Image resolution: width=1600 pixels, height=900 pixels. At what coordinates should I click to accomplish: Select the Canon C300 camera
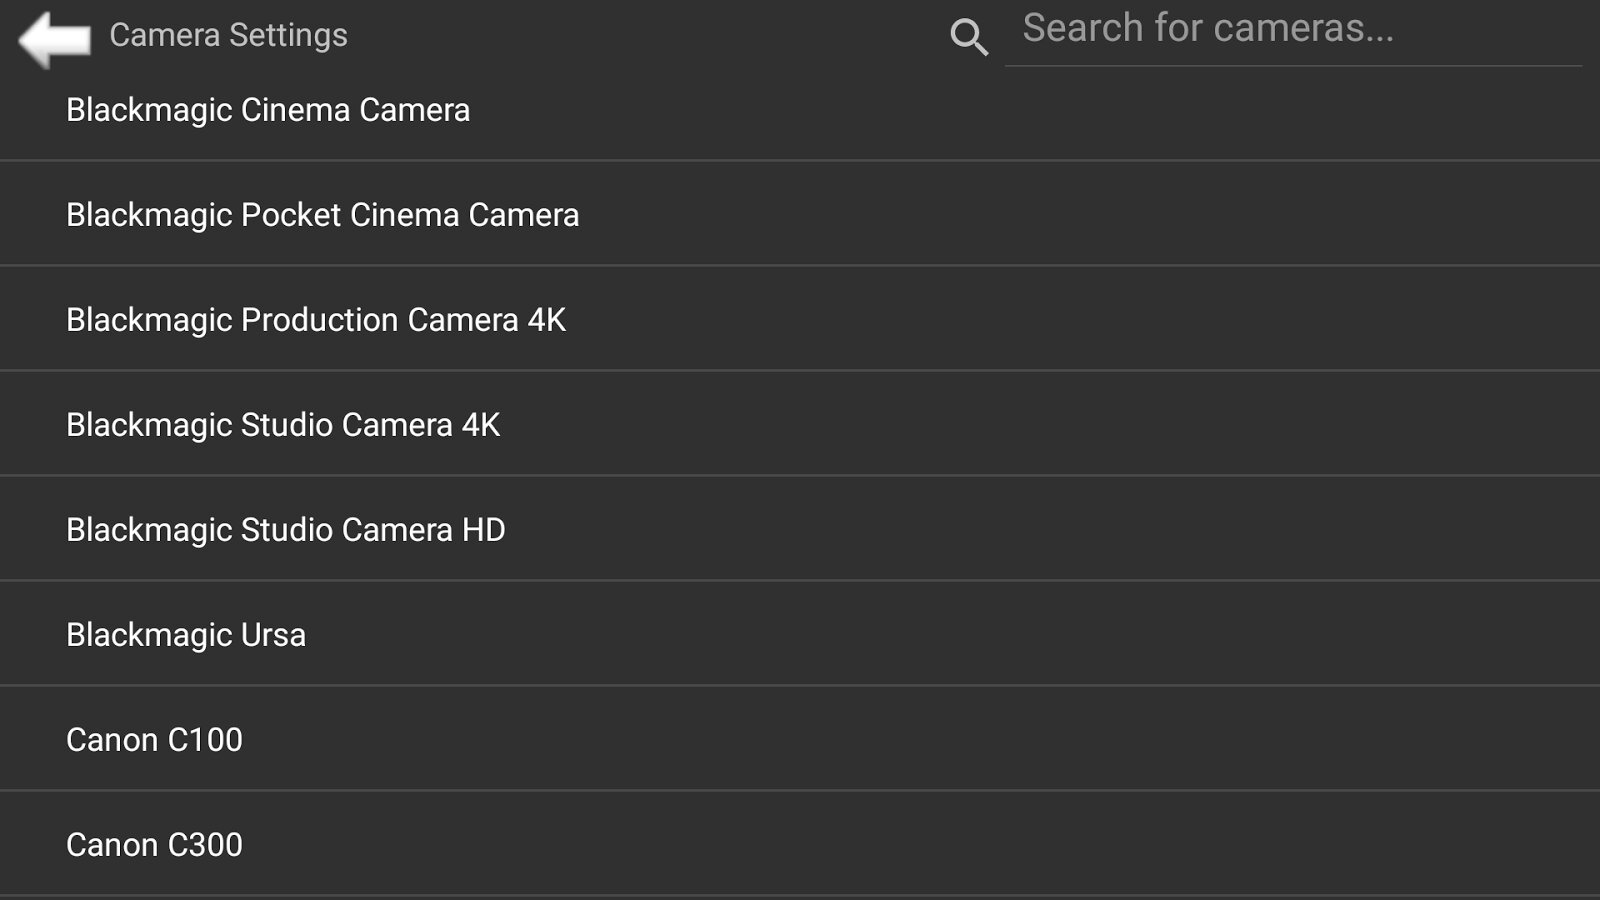(154, 845)
